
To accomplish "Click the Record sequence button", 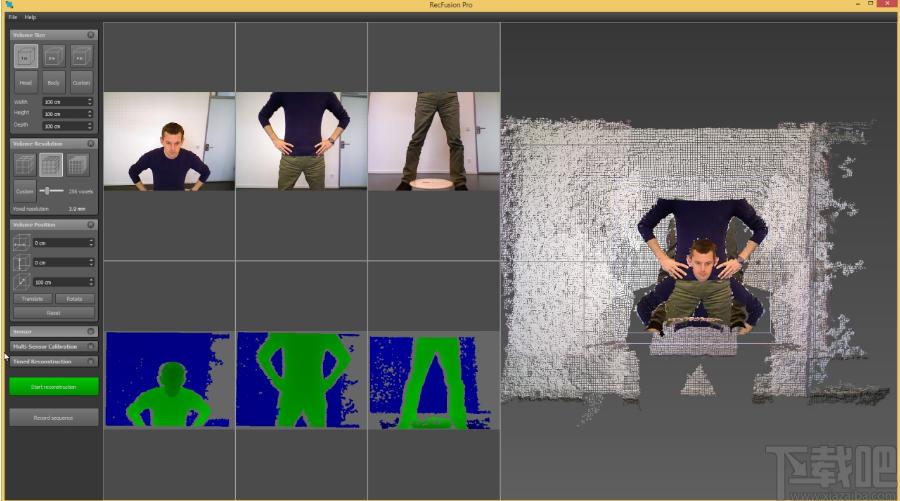I will (53, 418).
